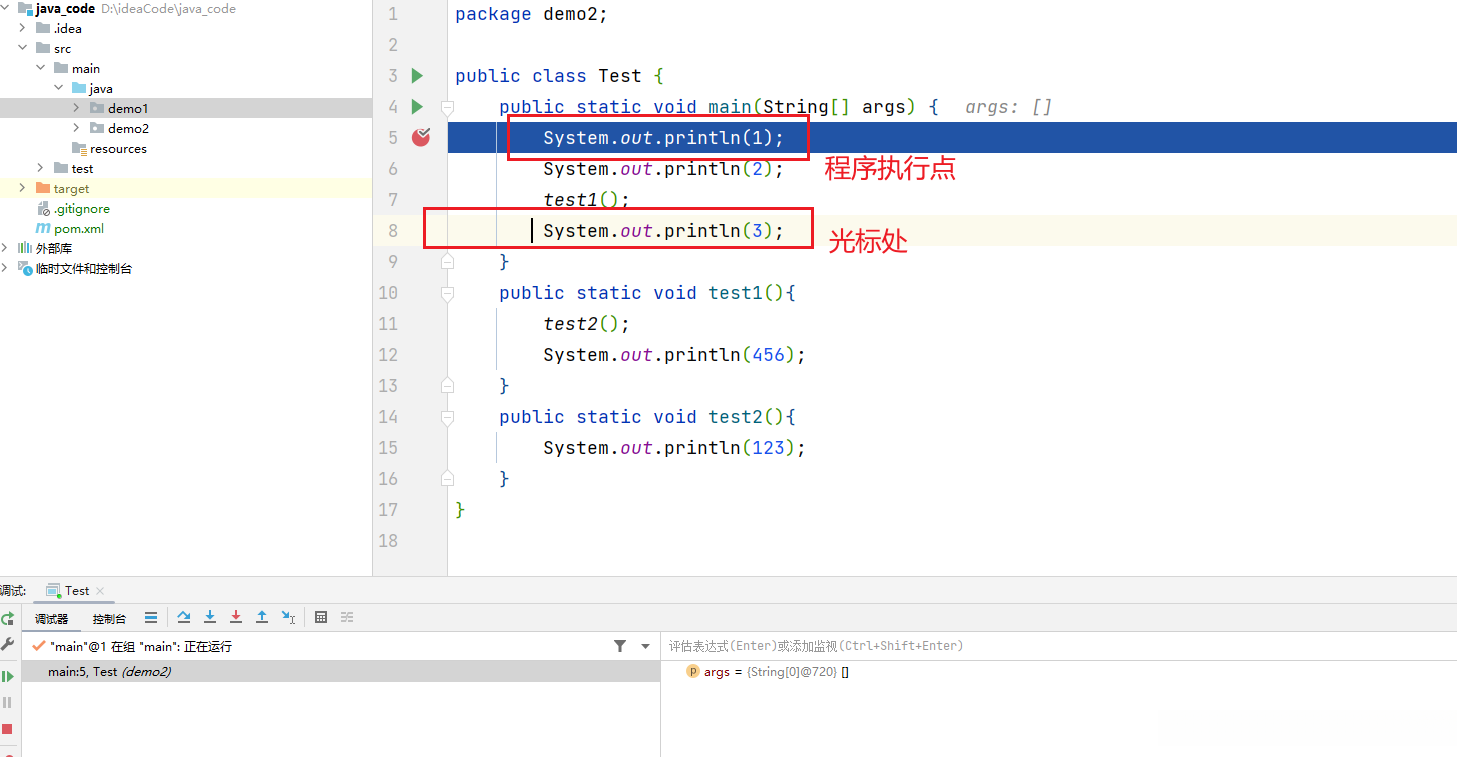Open the pom.xml file

(70, 228)
